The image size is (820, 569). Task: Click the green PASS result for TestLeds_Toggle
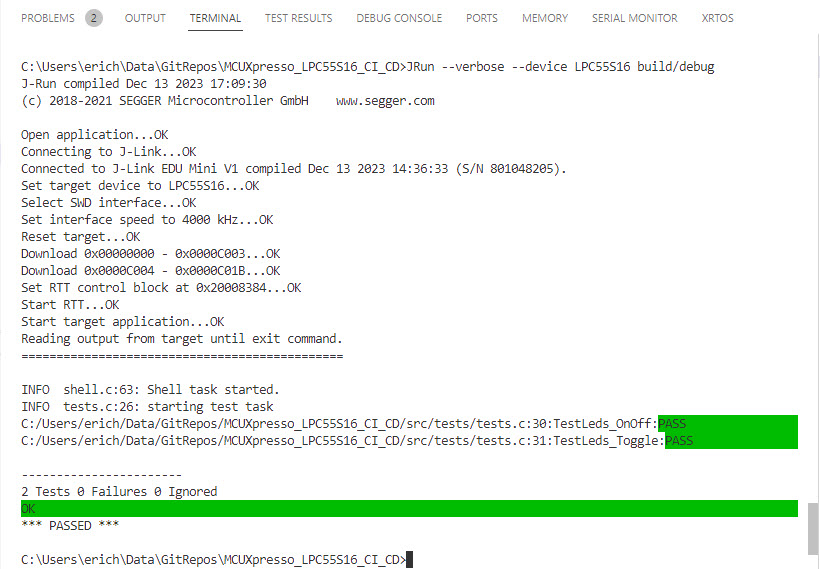[679, 441]
